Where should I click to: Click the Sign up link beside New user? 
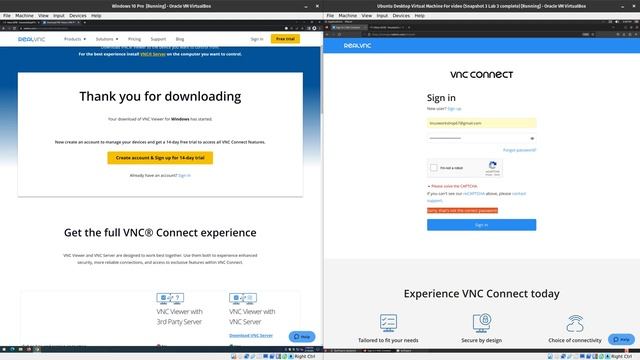454,109
